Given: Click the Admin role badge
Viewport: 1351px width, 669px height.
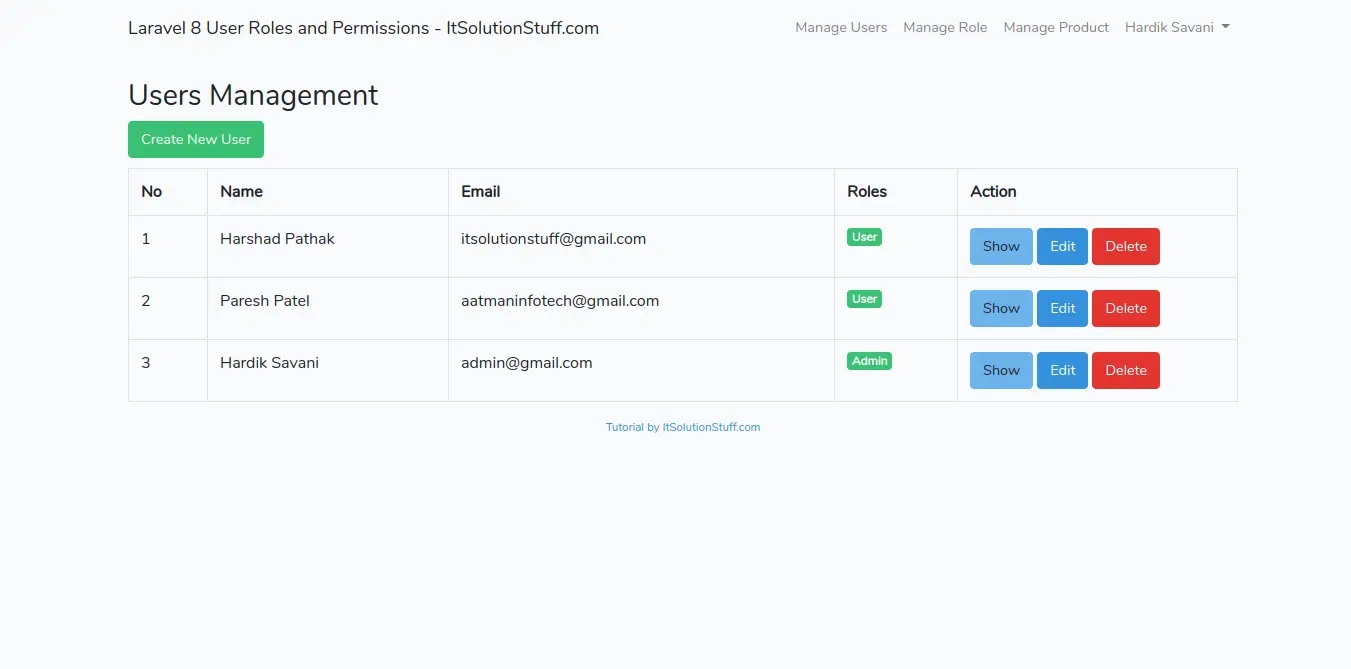Looking at the screenshot, I should 869,361.
